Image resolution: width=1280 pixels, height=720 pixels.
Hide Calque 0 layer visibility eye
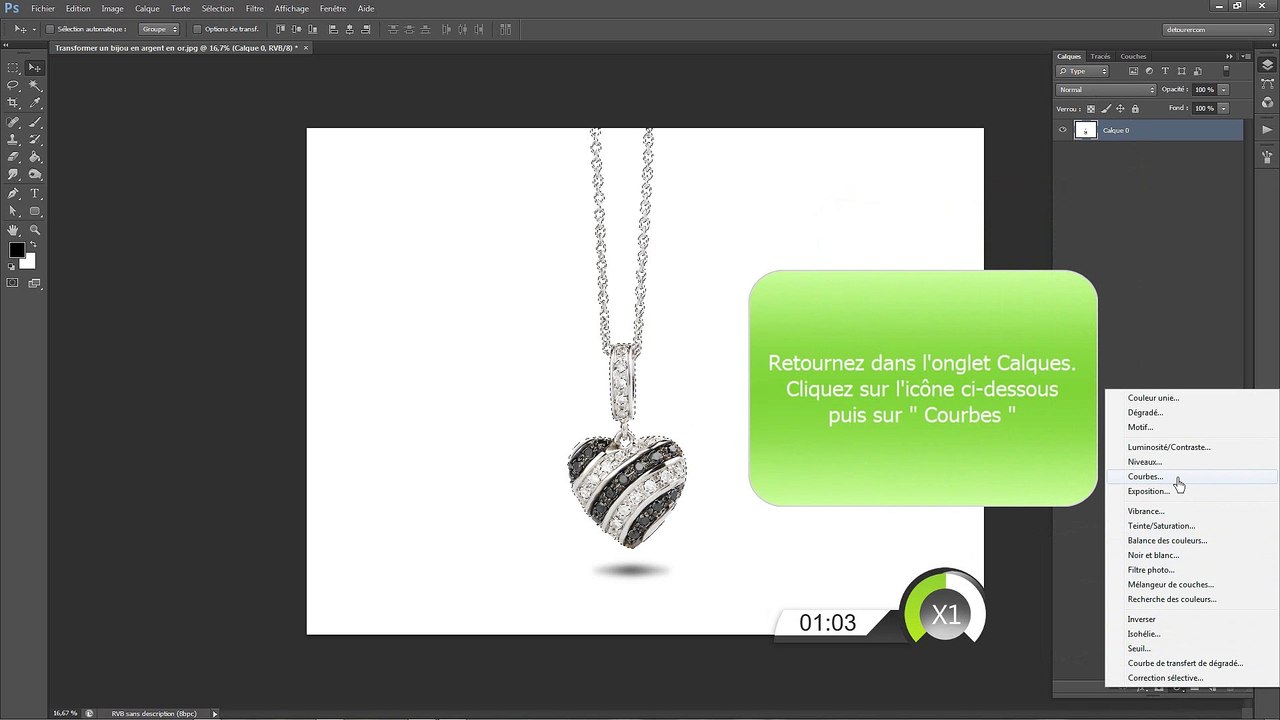coord(1062,130)
